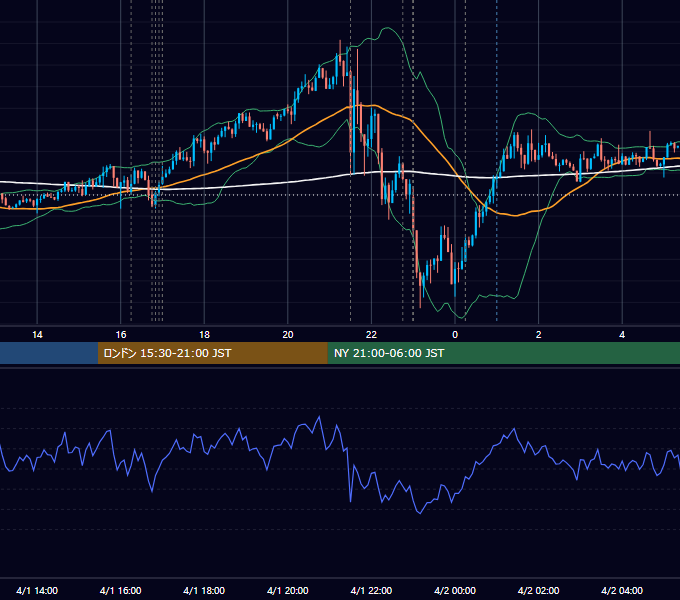
Task: Click the 16 hour axis label
Action: (x=121, y=335)
